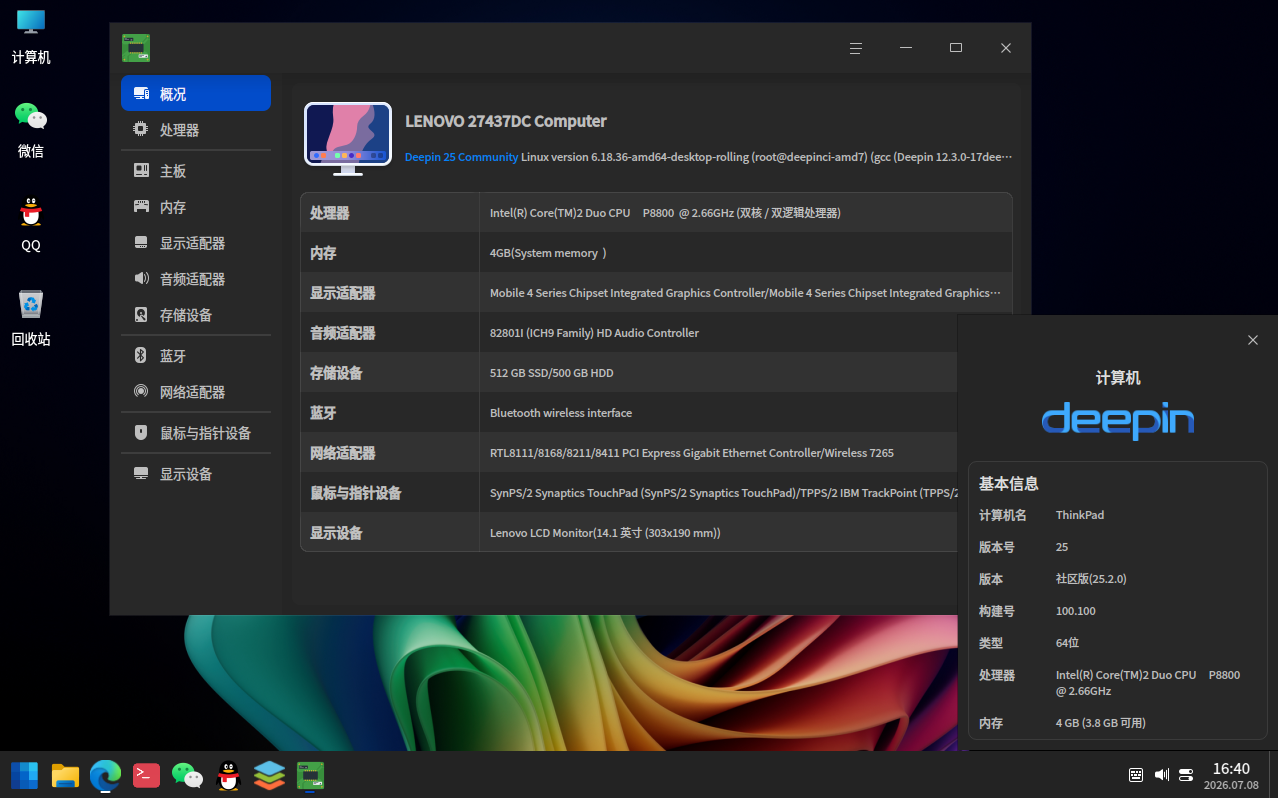The height and width of the screenshot is (798, 1278).
Task: Open the layered-stack app icon in taskbar
Action: [269, 775]
